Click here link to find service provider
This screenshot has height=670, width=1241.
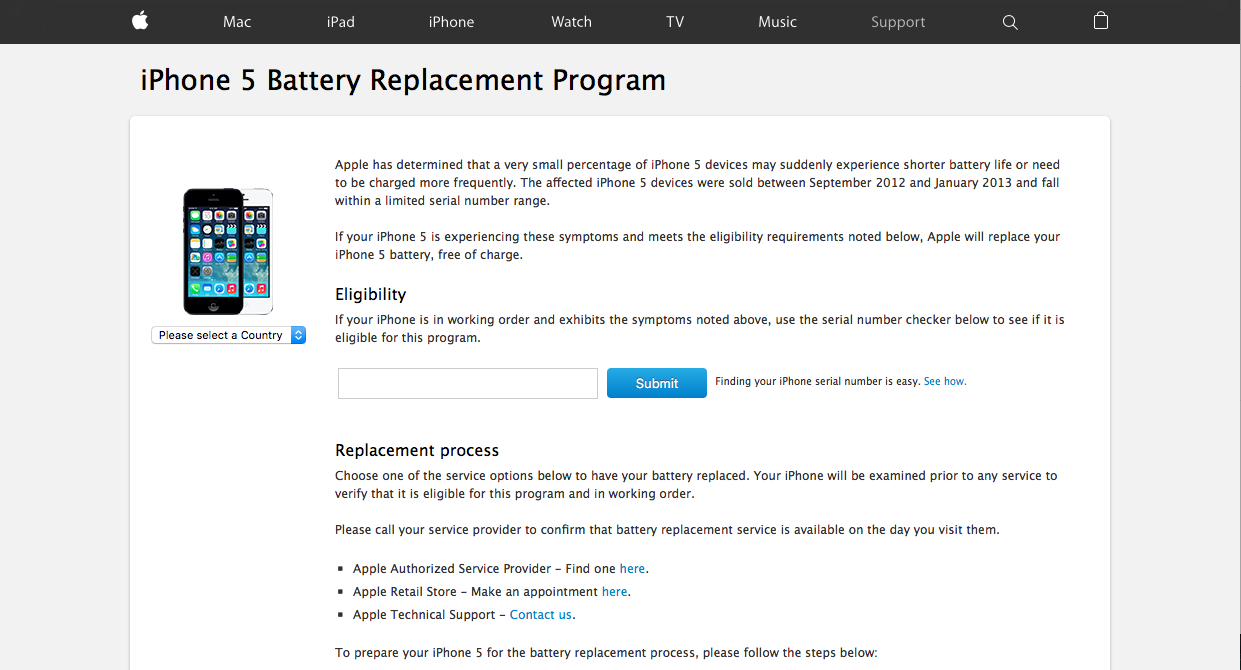coord(632,569)
